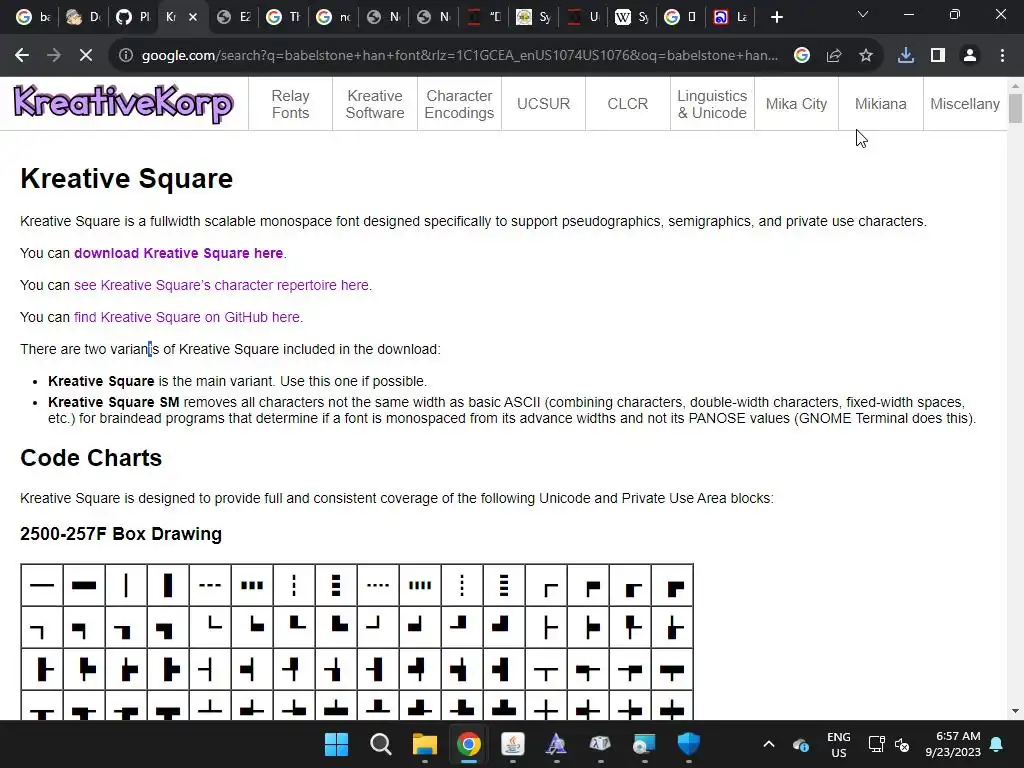1024x768 pixels.
Task: Open Chrome downloads icon
Action: pyautogui.click(x=906, y=56)
